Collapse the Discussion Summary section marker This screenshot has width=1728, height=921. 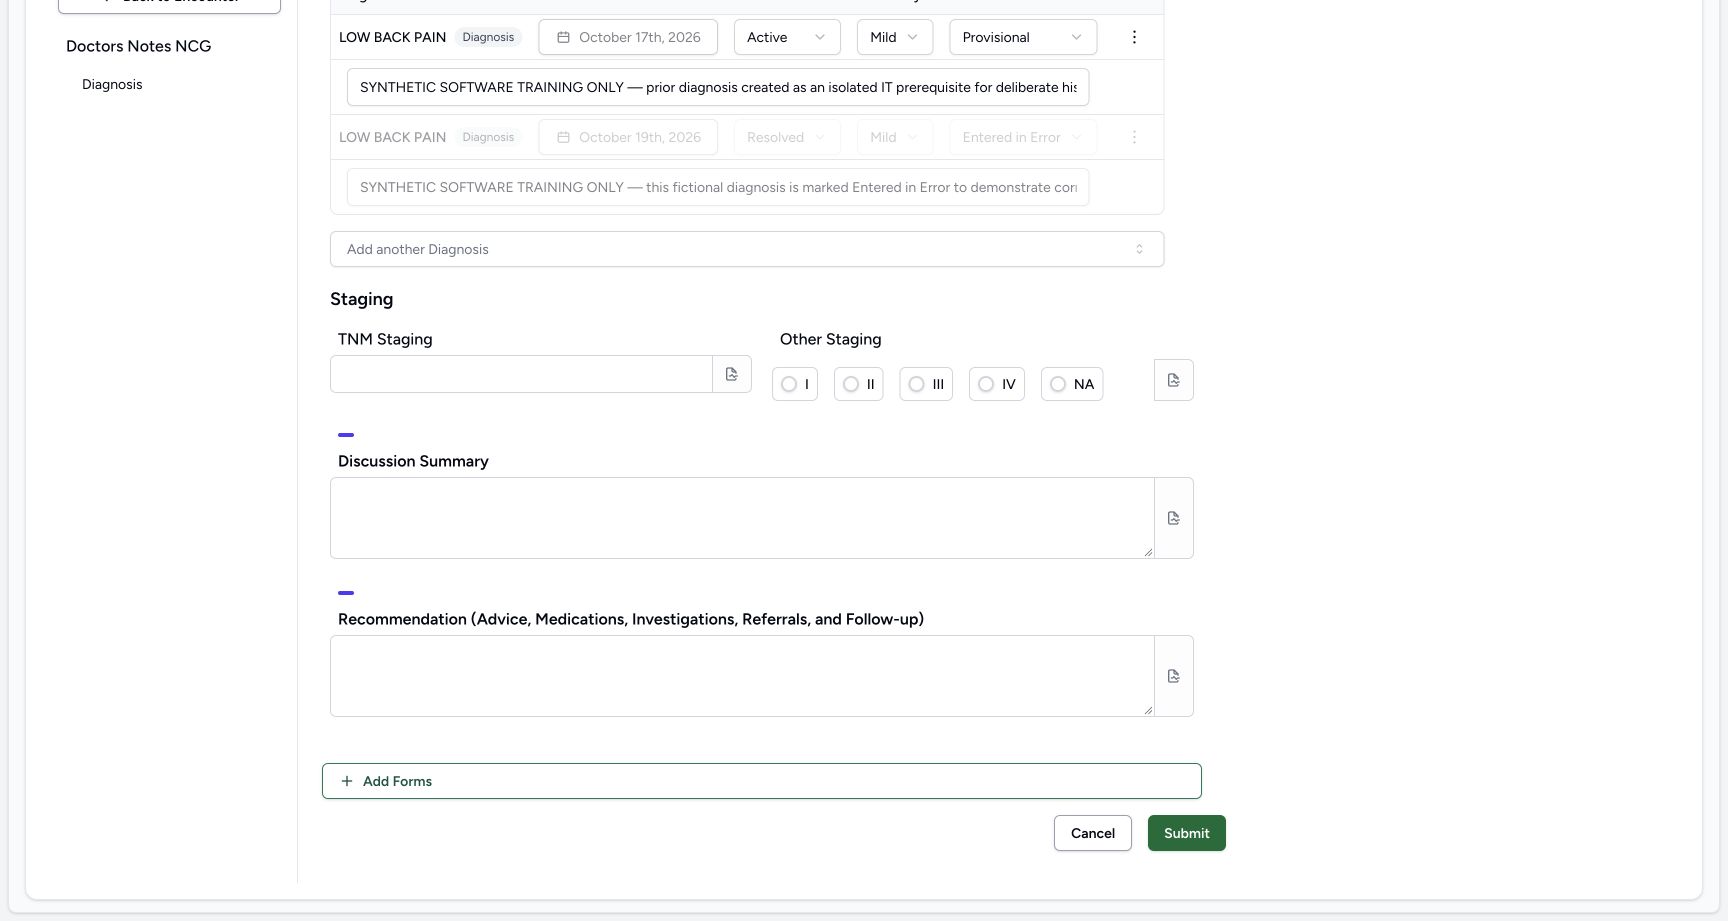click(x=346, y=435)
